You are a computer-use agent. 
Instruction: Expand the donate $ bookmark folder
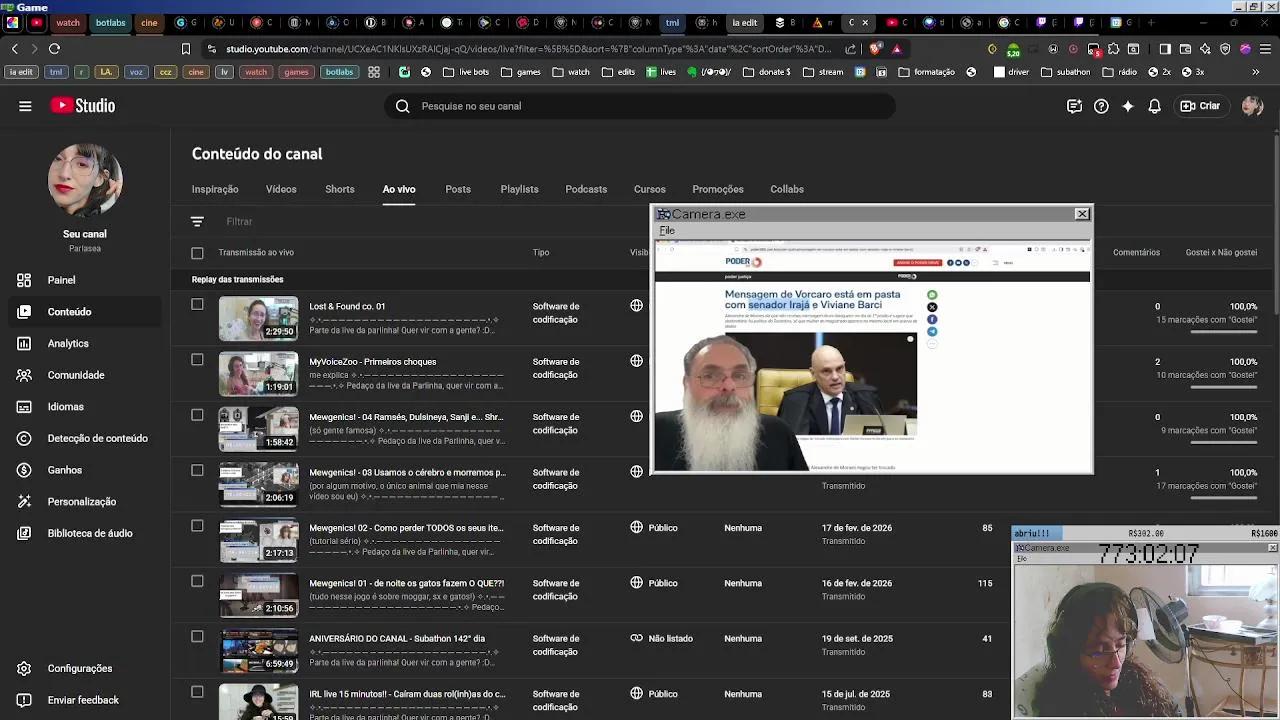tap(766, 72)
